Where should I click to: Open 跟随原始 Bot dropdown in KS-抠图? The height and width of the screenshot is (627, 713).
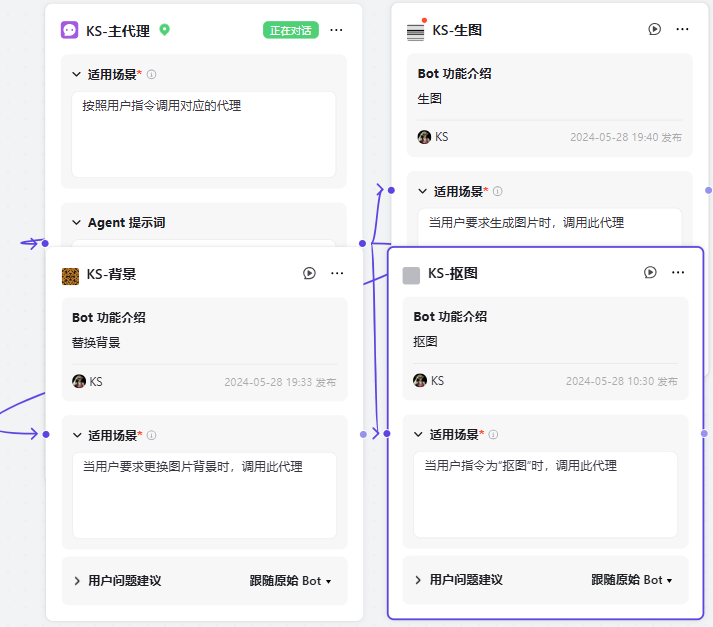631,579
